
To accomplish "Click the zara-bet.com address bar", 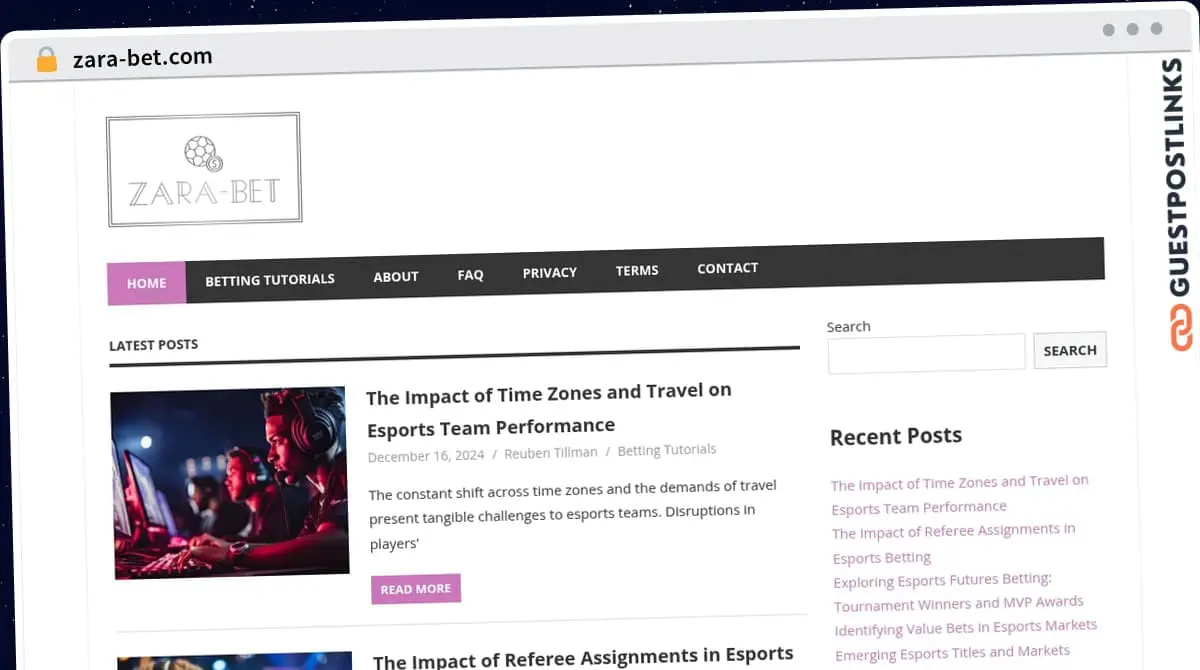I will (141, 57).
